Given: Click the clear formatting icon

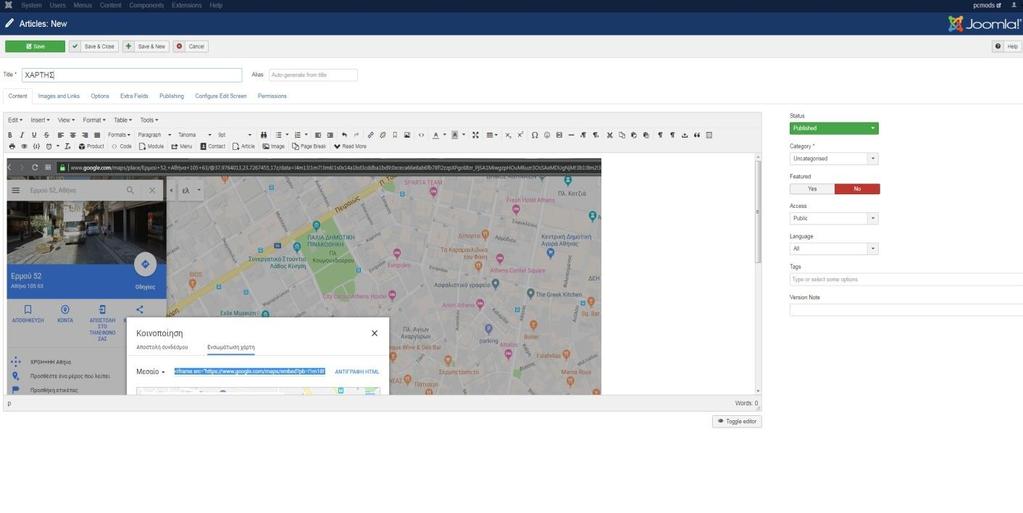Looking at the screenshot, I should click(67, 146).
